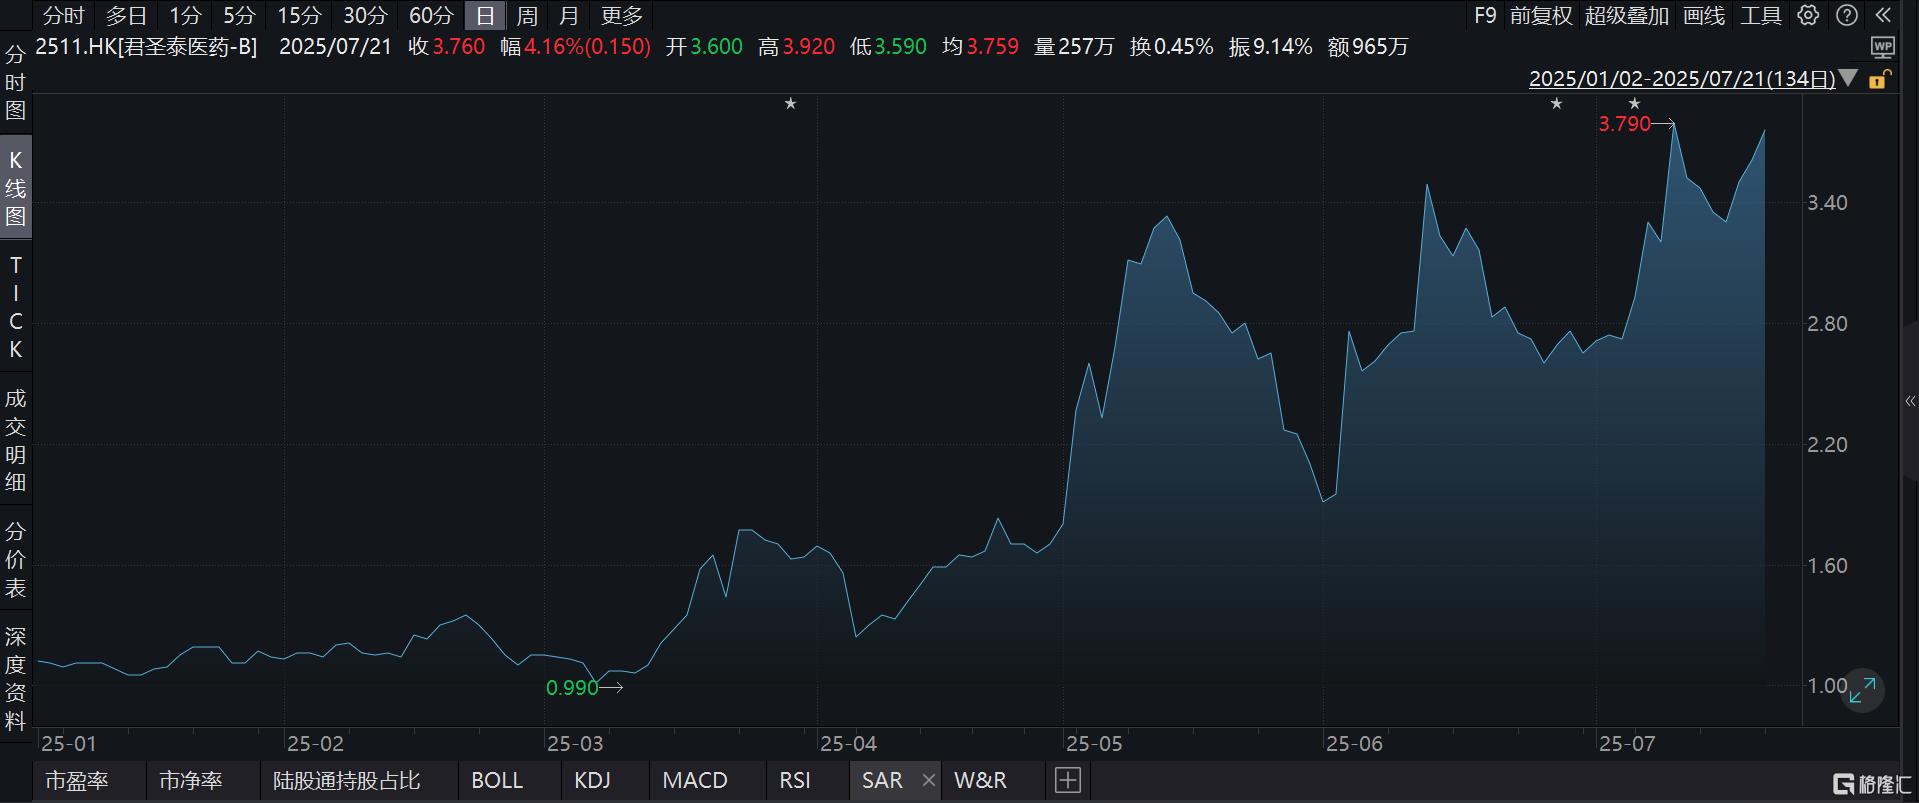
Task: Switch to the 周 weekly period
Action: click(527, 16)
